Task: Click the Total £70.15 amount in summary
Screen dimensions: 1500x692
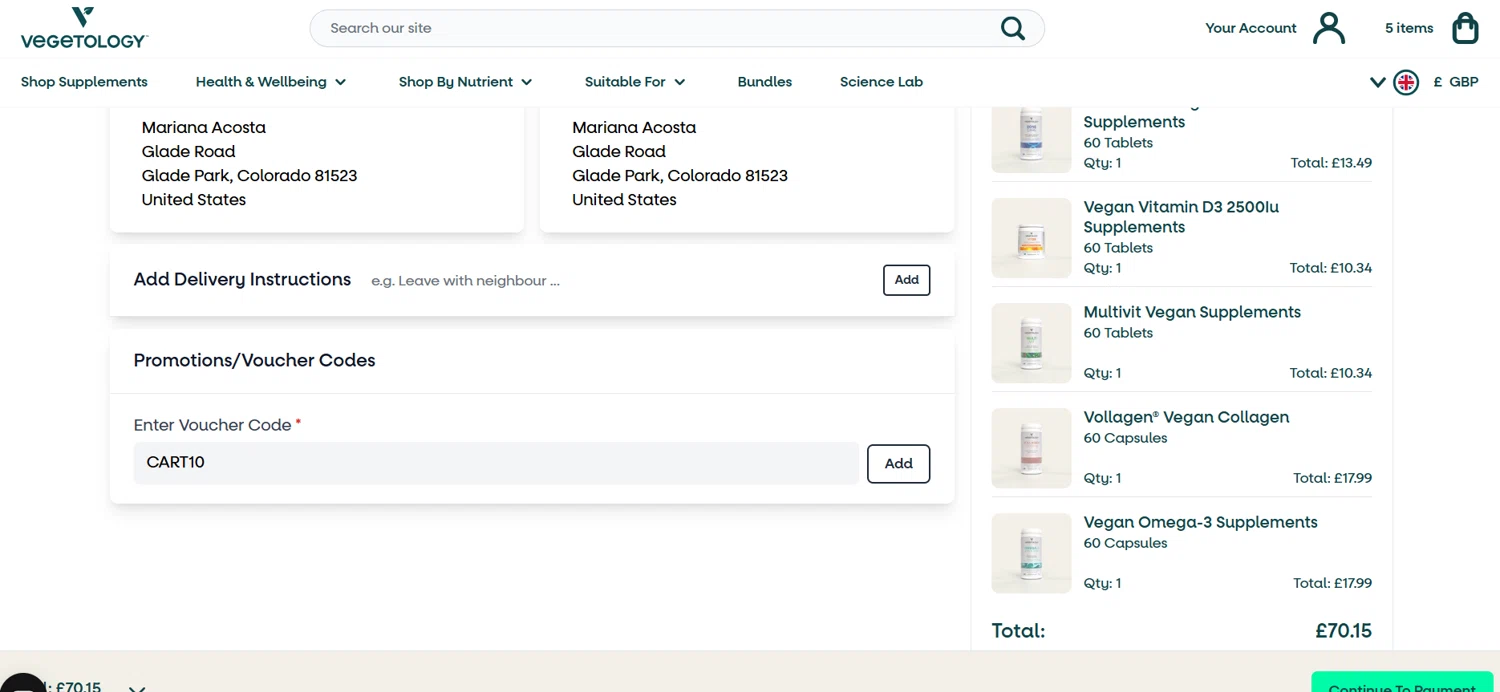Action: (1343, 631)
